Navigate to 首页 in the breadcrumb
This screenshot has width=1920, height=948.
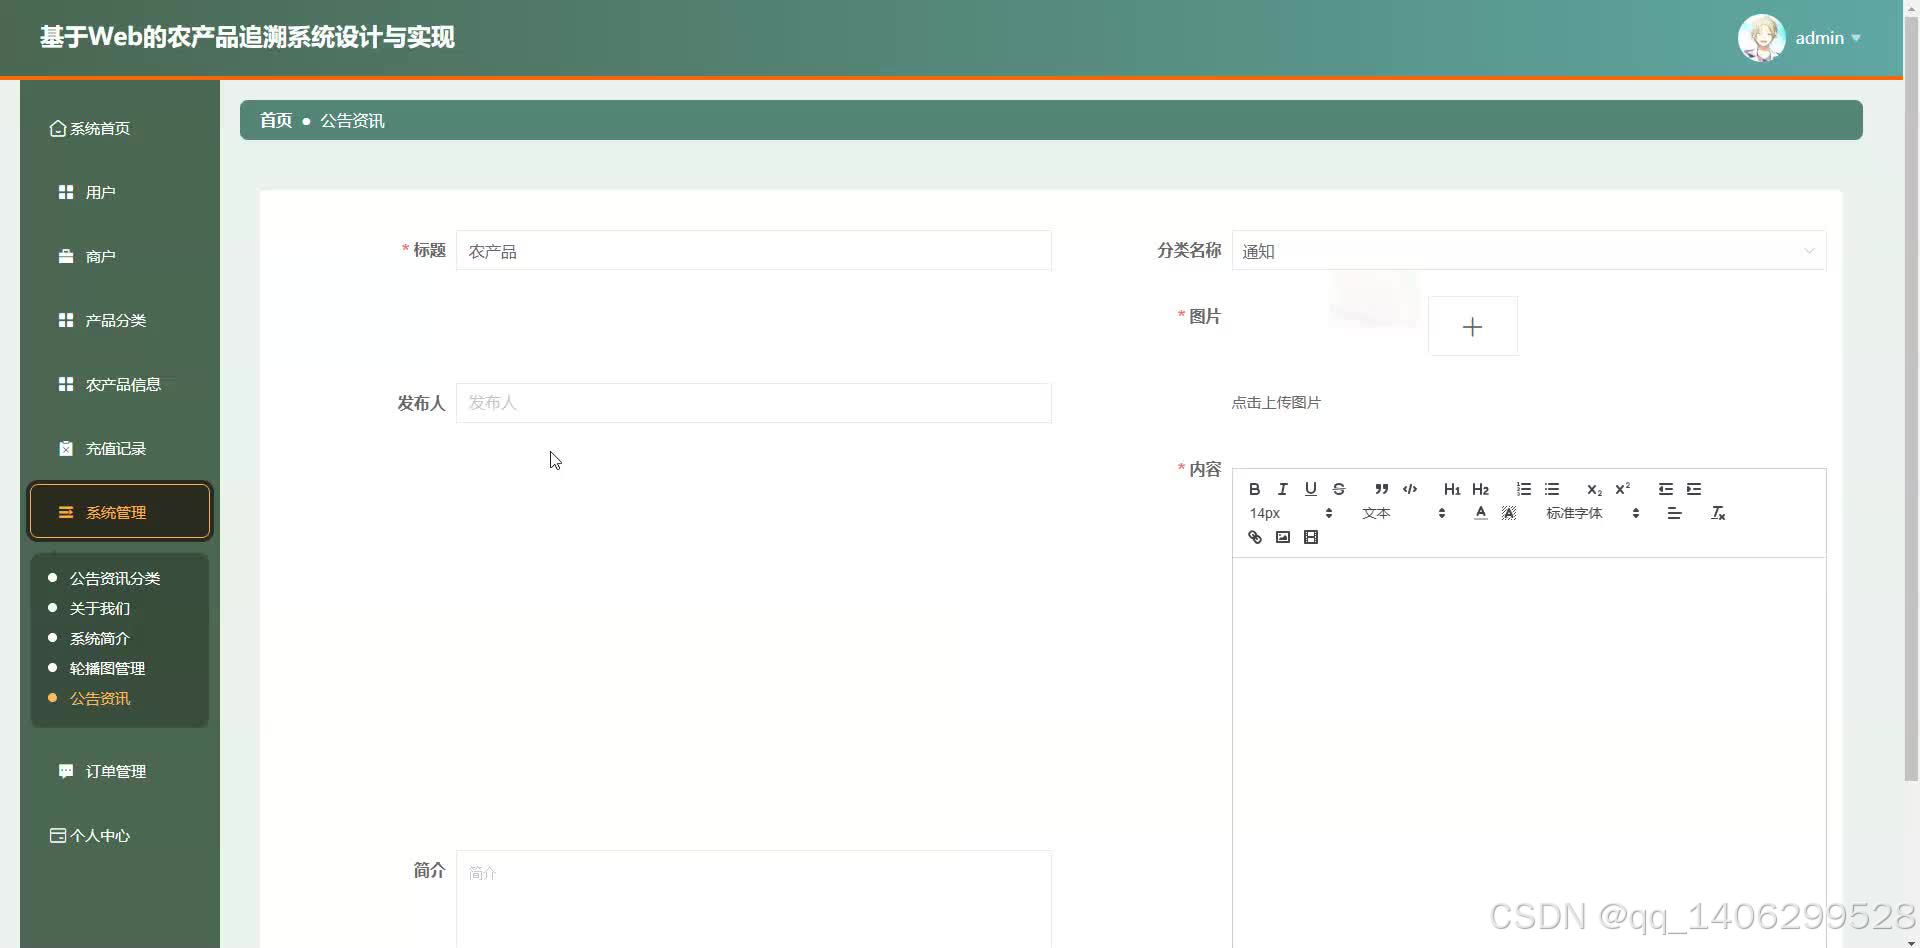[275, 120]
